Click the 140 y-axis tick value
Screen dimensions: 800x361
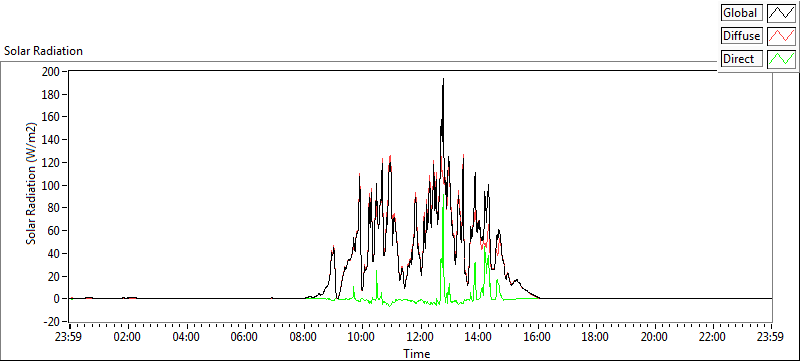tap(52, 140)
